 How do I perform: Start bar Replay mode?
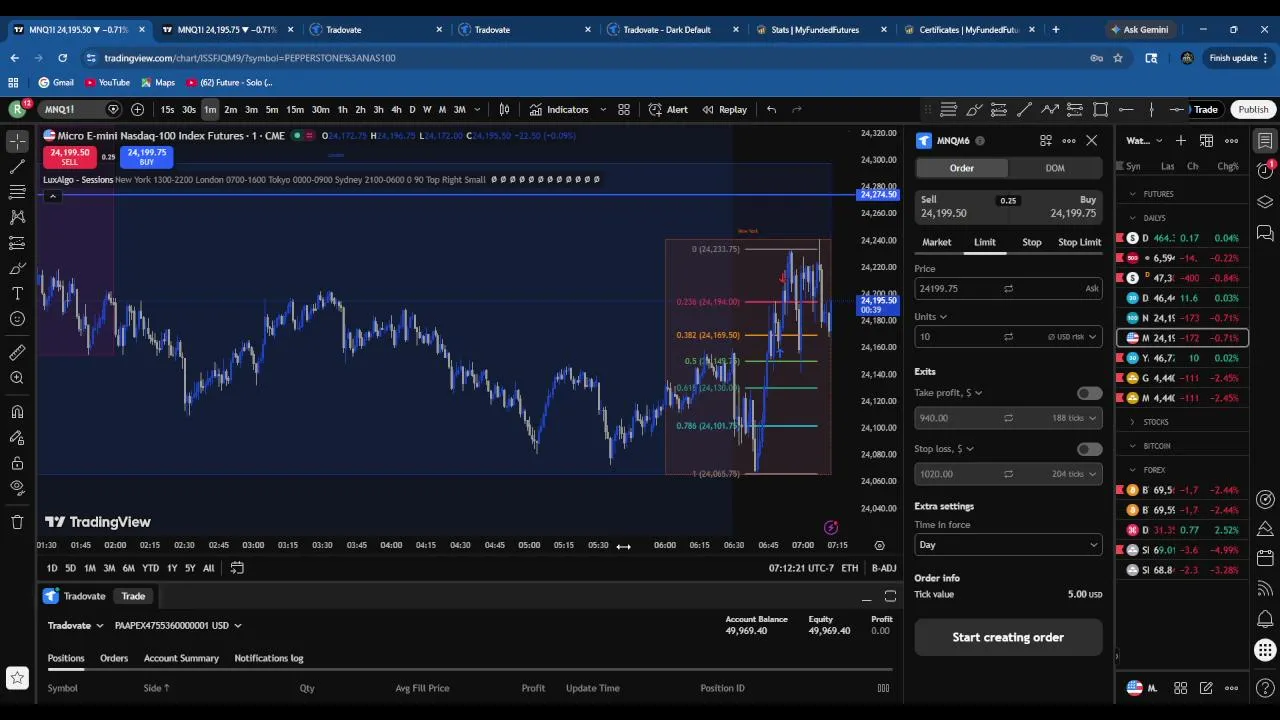click(x=724, y=109)
